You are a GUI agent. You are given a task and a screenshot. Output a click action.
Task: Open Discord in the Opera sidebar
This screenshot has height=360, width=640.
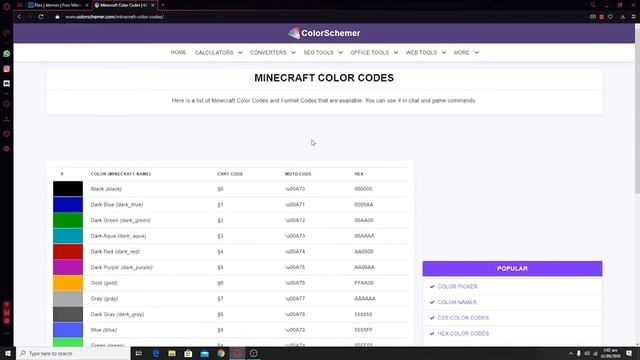[7, 83]
